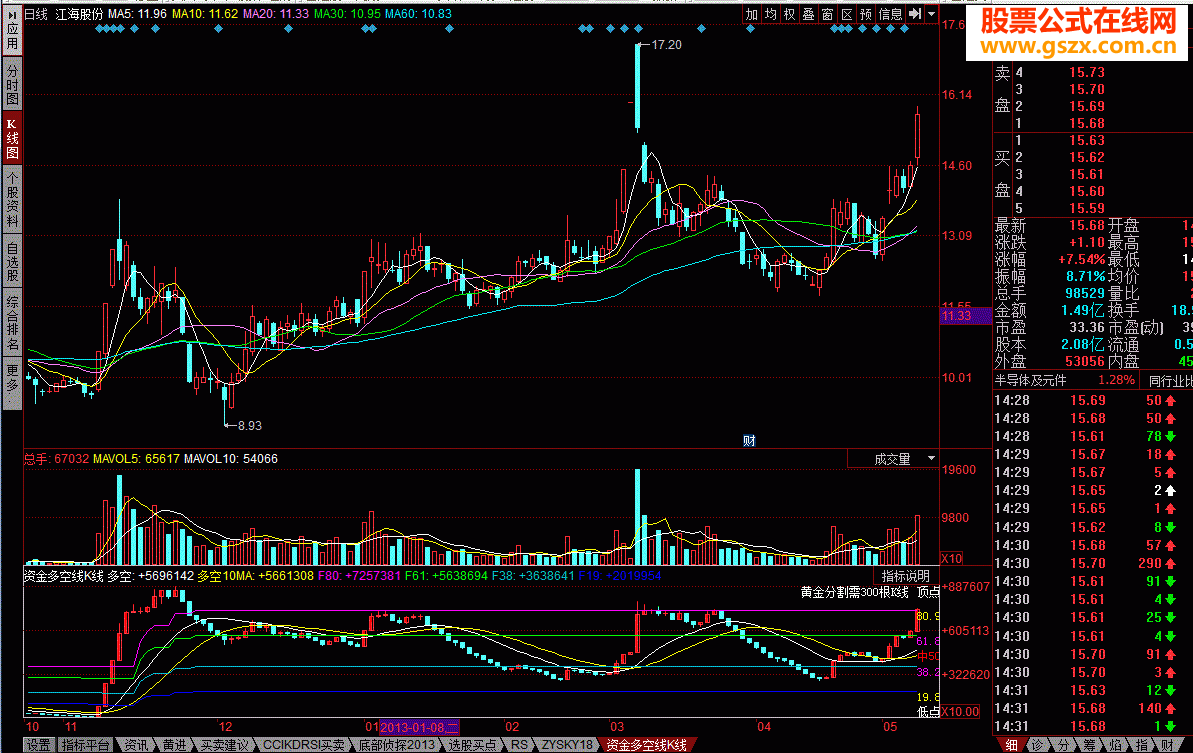Click the 指标说明 button

pos(905,576)
